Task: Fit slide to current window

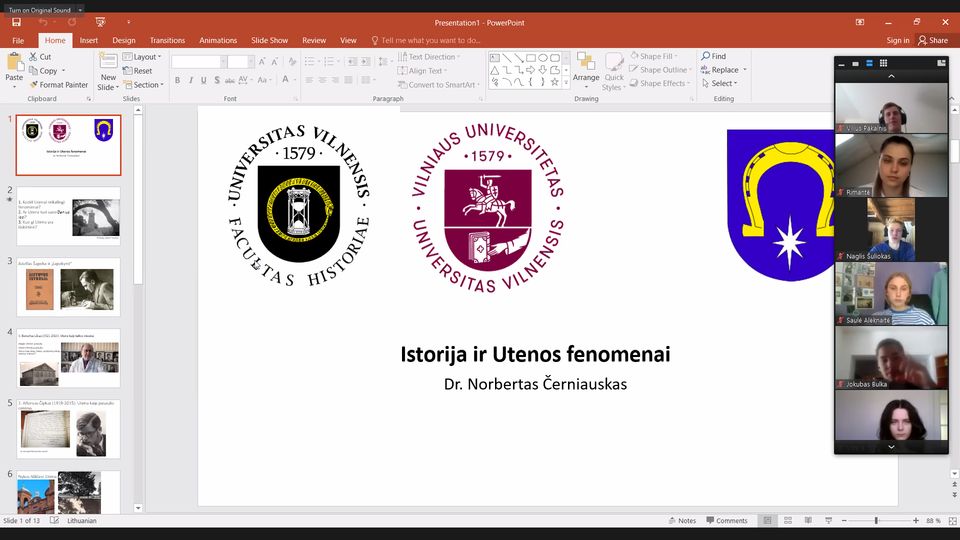Action: click(x=953, y=520)
